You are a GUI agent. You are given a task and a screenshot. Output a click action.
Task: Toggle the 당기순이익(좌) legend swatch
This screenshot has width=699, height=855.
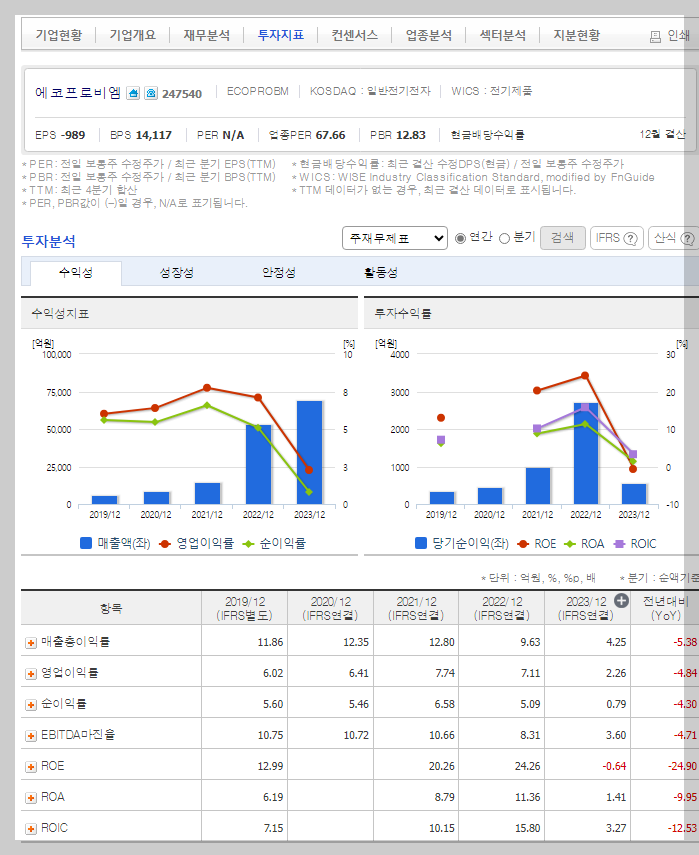tap(420, 543)
